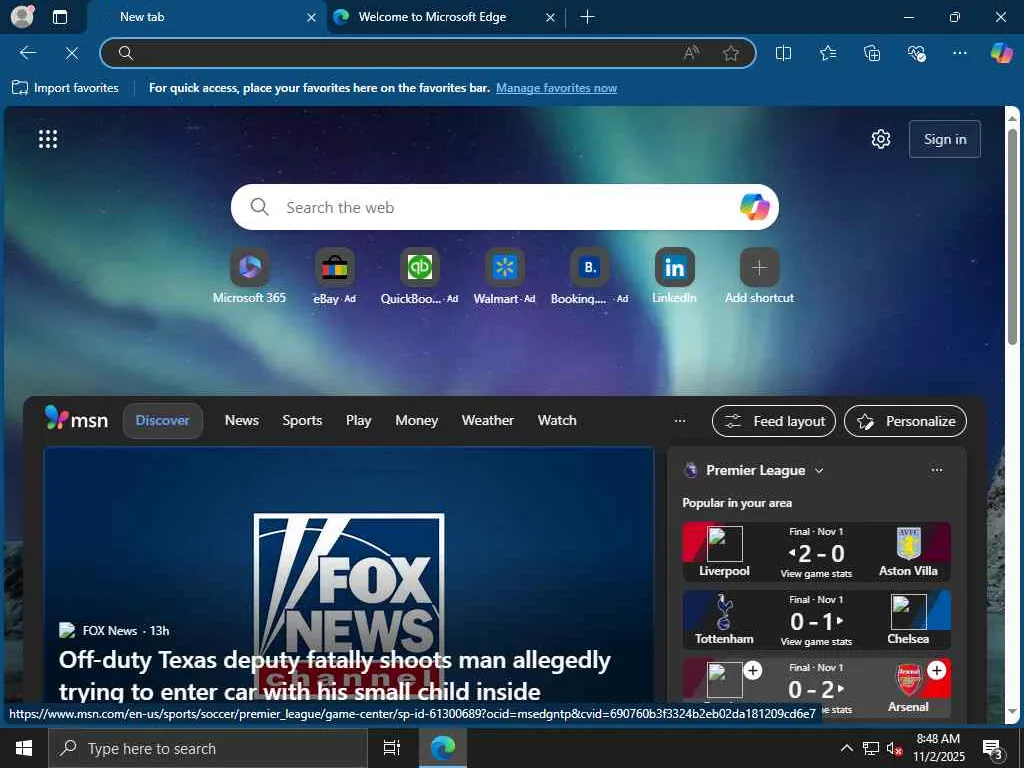Screen dimensions: 1024x768
Task: Close the New tab tab
Action: point(312,18)
